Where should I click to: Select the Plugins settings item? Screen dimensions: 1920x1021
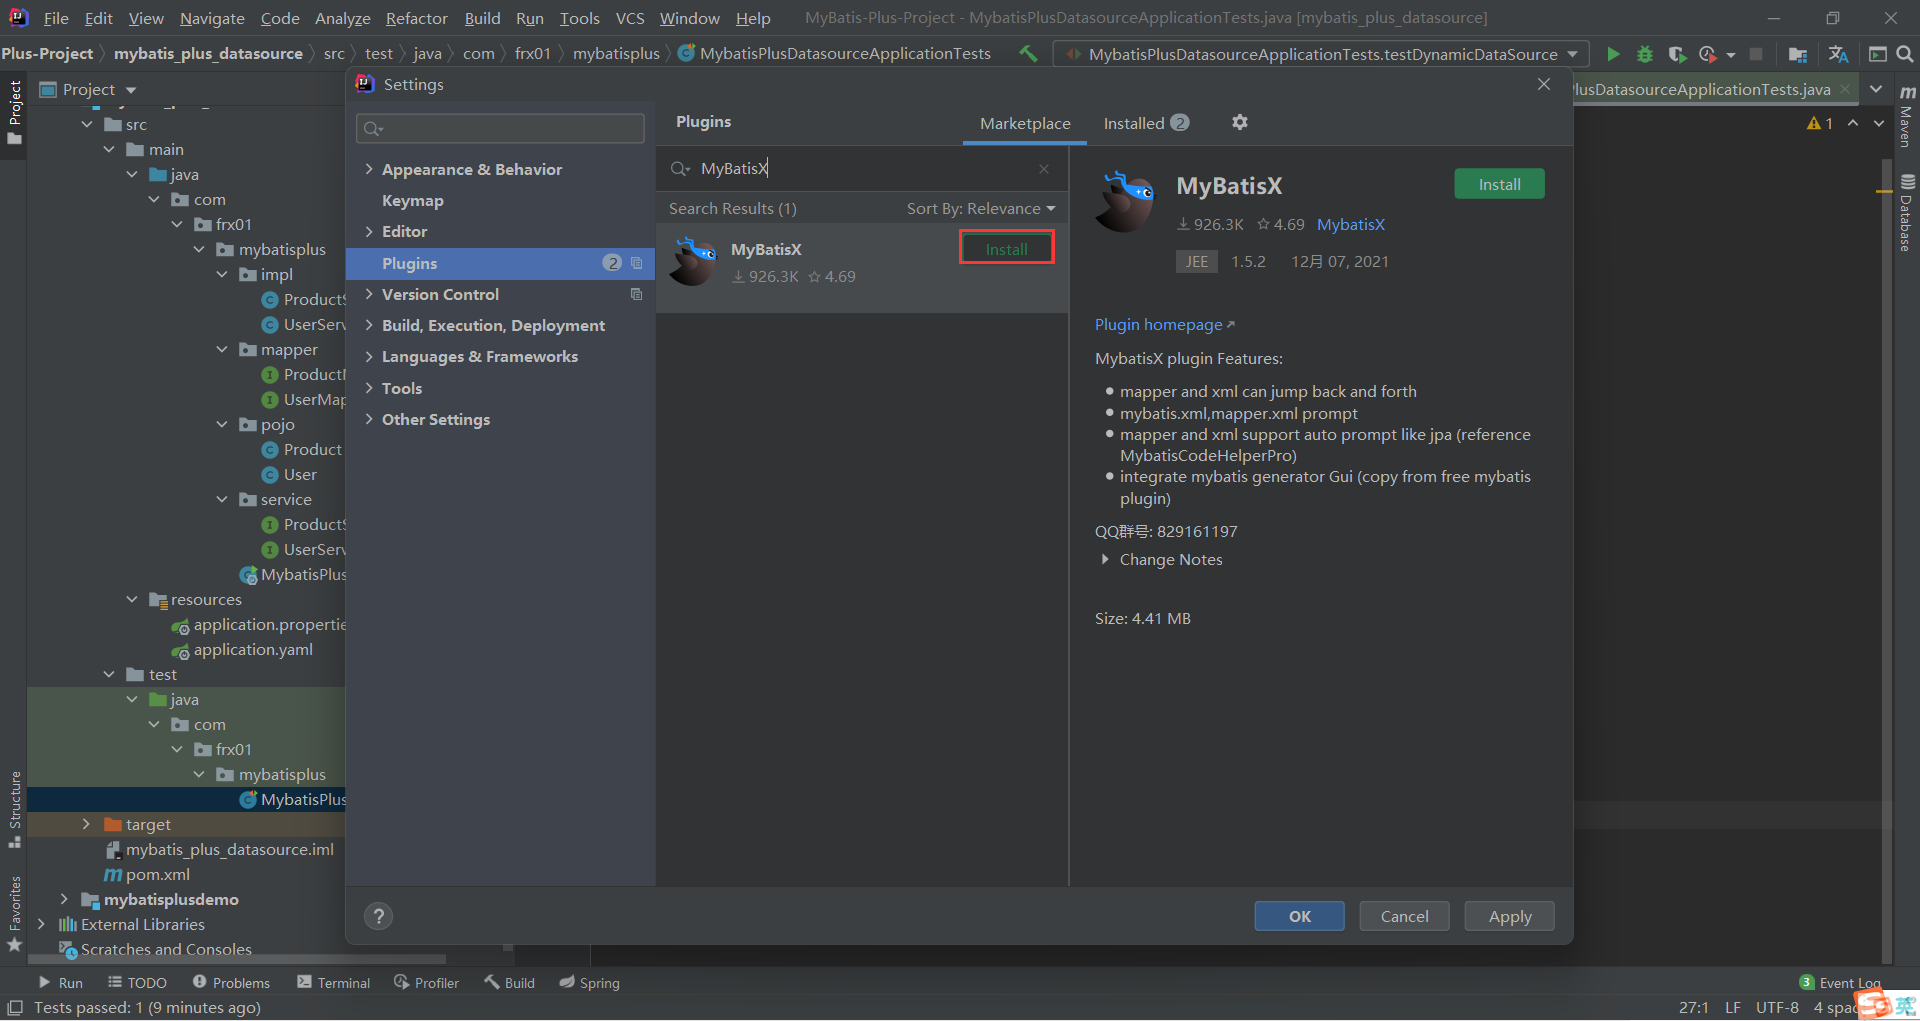[500, 263]
